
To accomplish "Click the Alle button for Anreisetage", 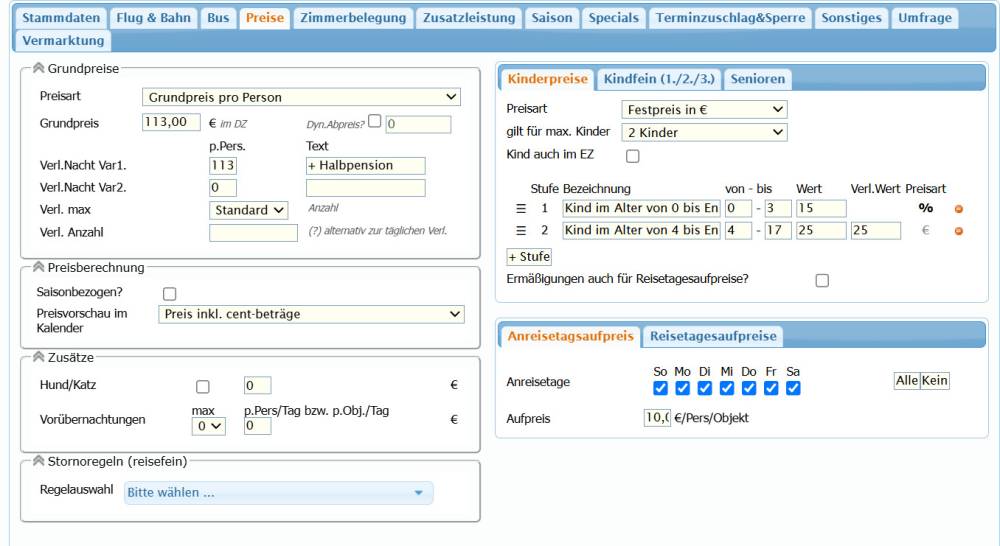I will click(x=906, y=381).
